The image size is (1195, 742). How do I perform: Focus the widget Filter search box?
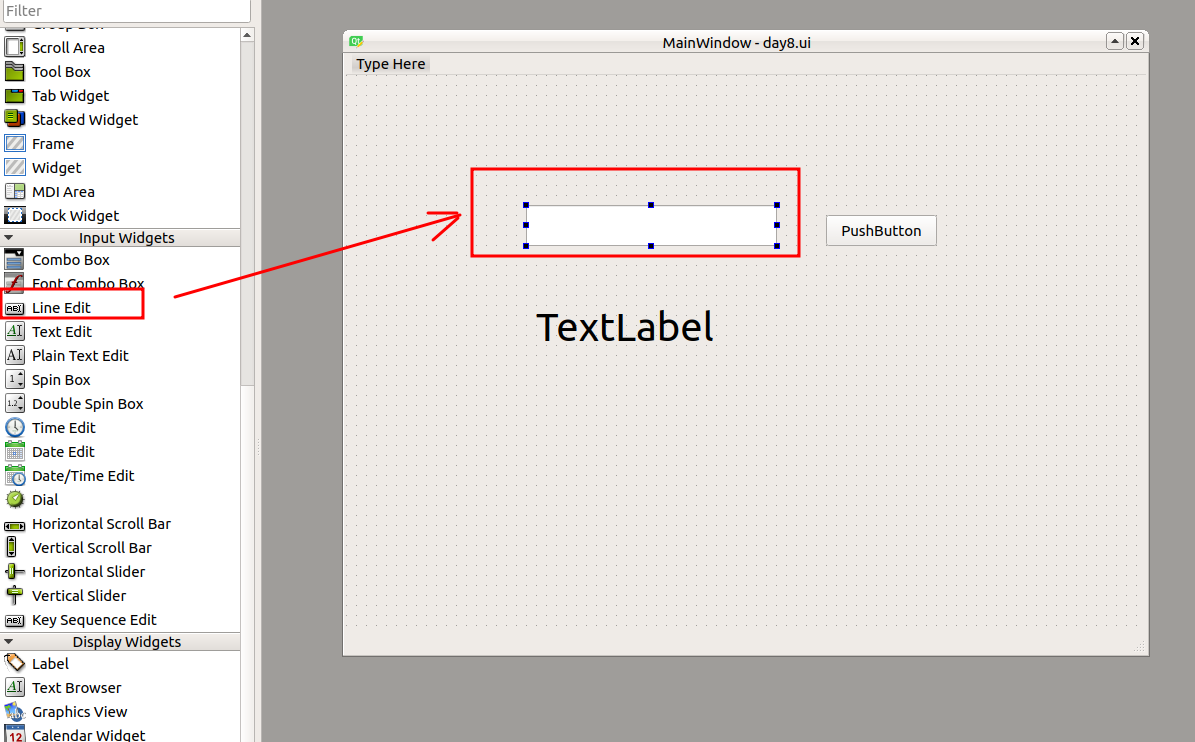(125, 11)
